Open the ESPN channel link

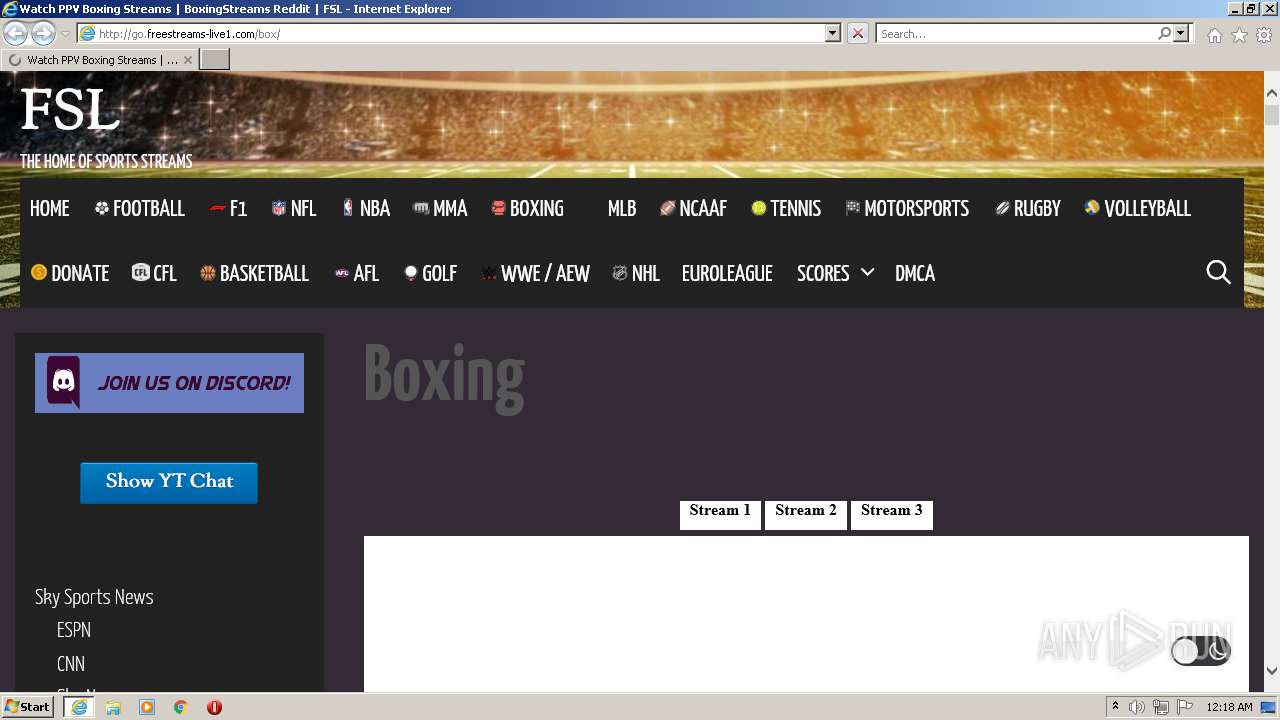coord(74,630)
